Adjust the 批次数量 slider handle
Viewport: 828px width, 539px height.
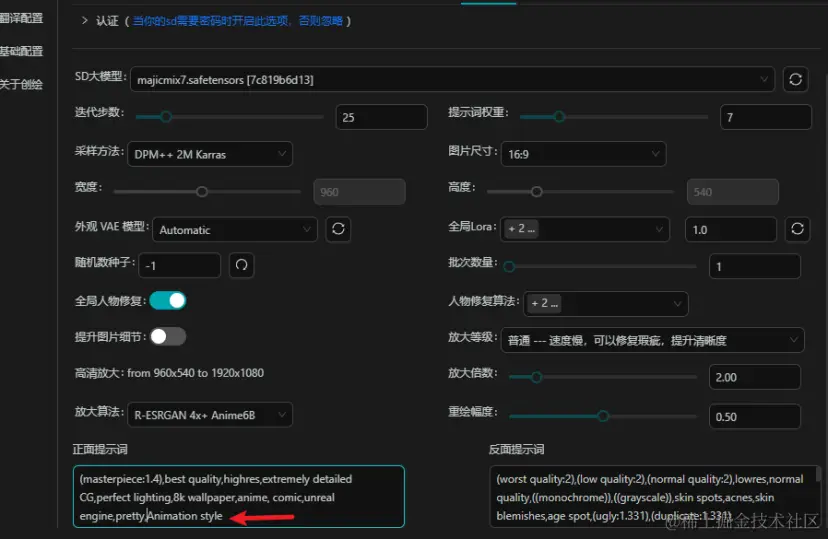coord(509,266)
